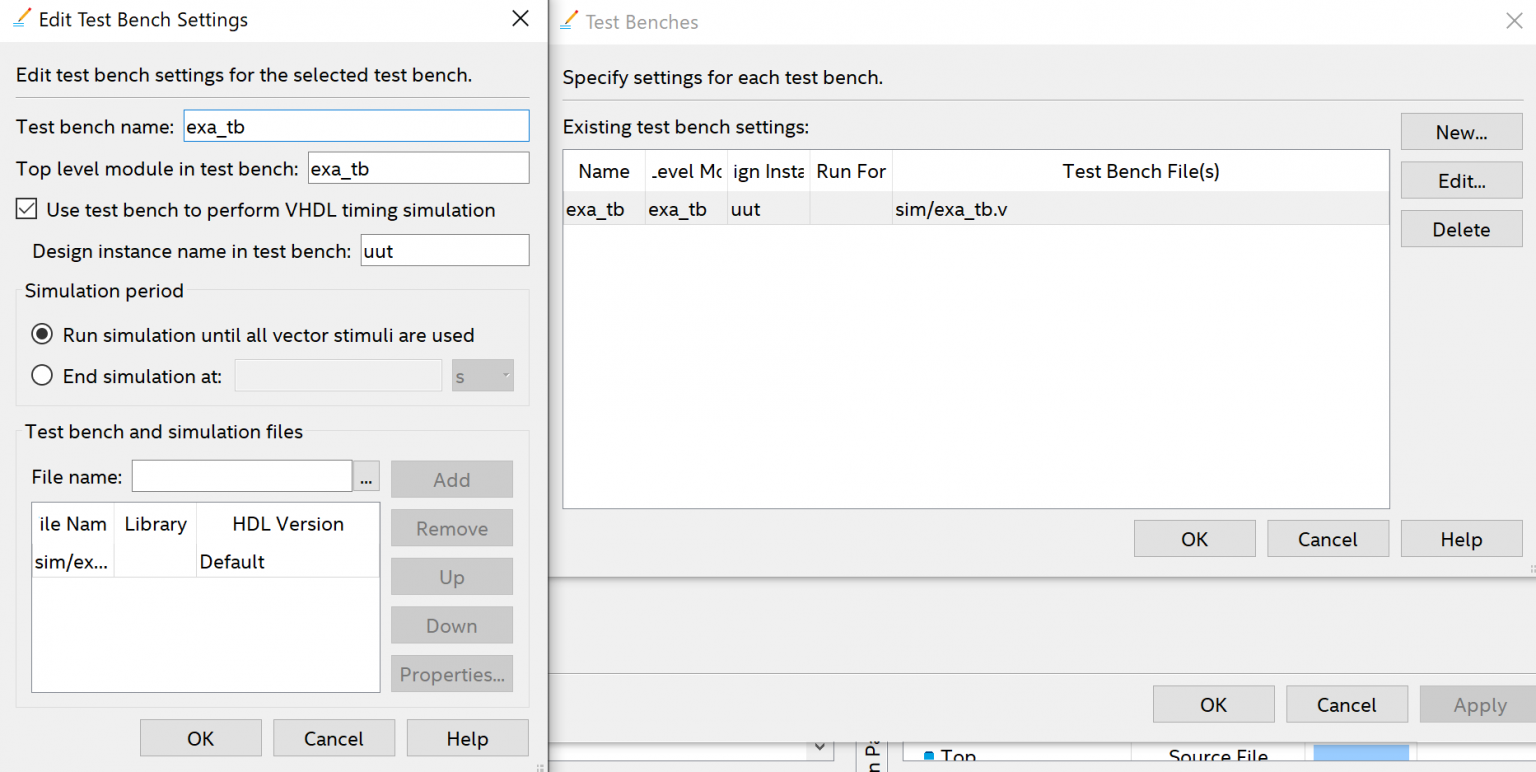The height and width of the screenshot is (772, 1536).
Task: Confirm with OK in Edit Test Bench Settings
Action: point(200,739)
